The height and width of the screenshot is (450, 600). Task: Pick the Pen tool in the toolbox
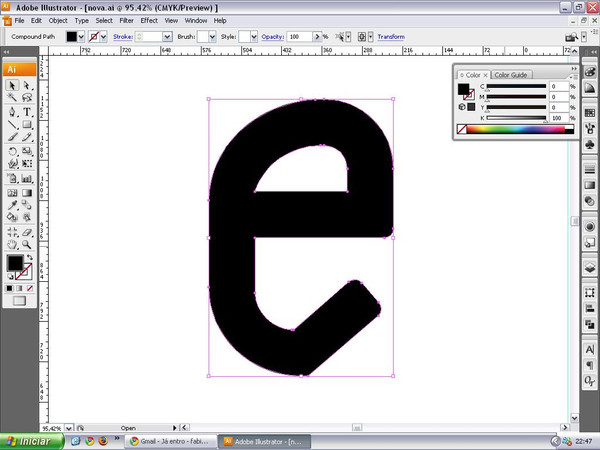coord(12,113)
